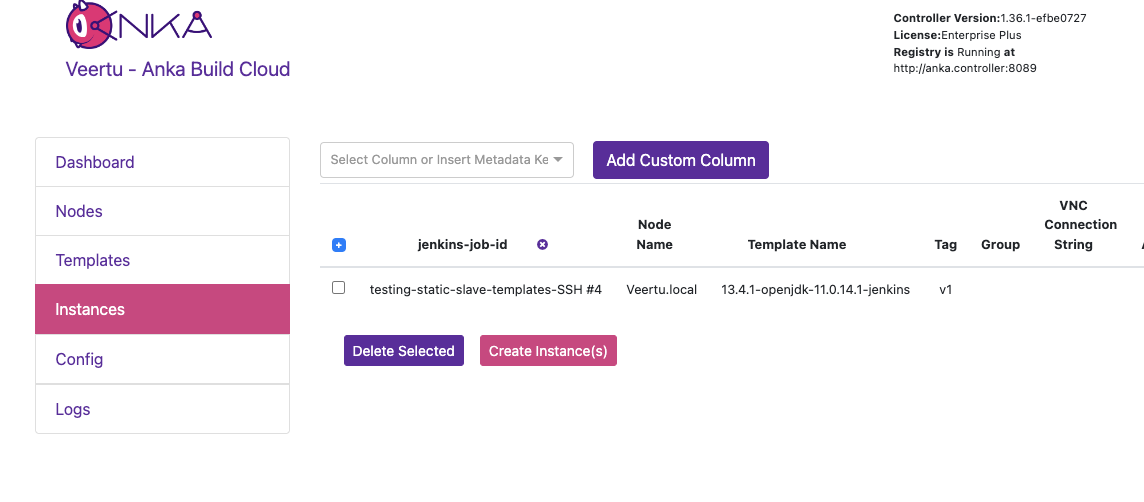Focus the Select Column or Insert Metadata field

point(438,160)
